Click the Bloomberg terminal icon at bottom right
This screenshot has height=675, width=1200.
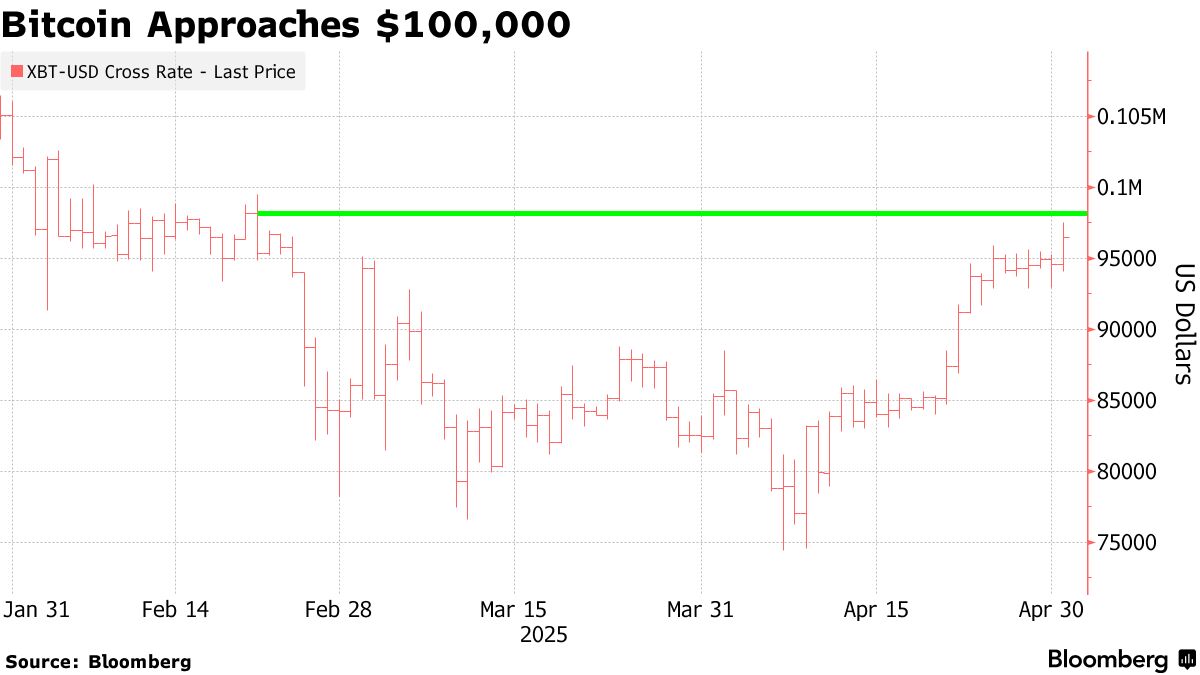[1187, 660]
